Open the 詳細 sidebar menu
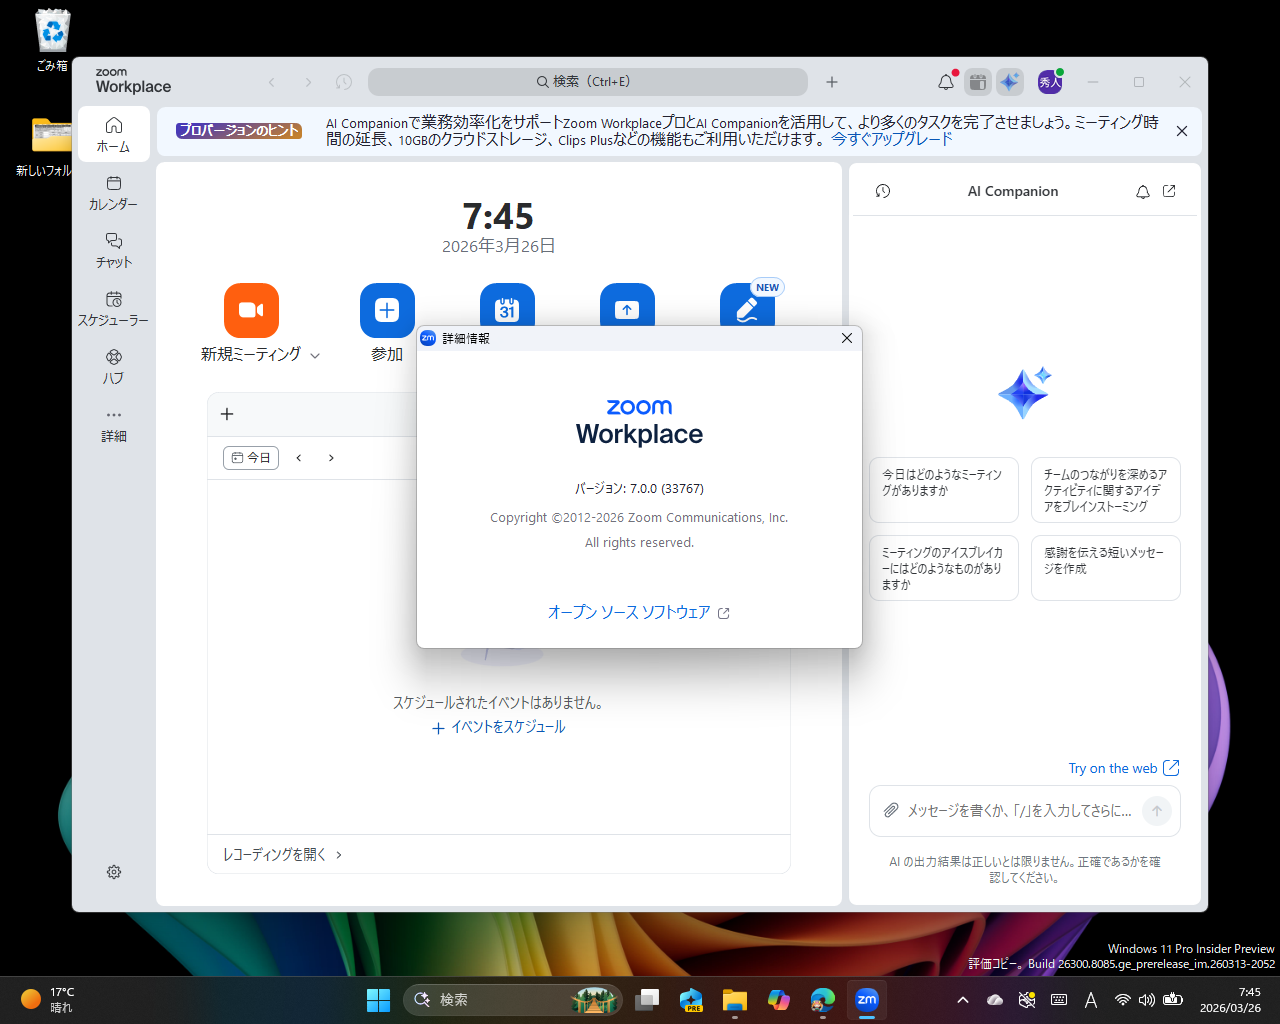 coord(113,424)
